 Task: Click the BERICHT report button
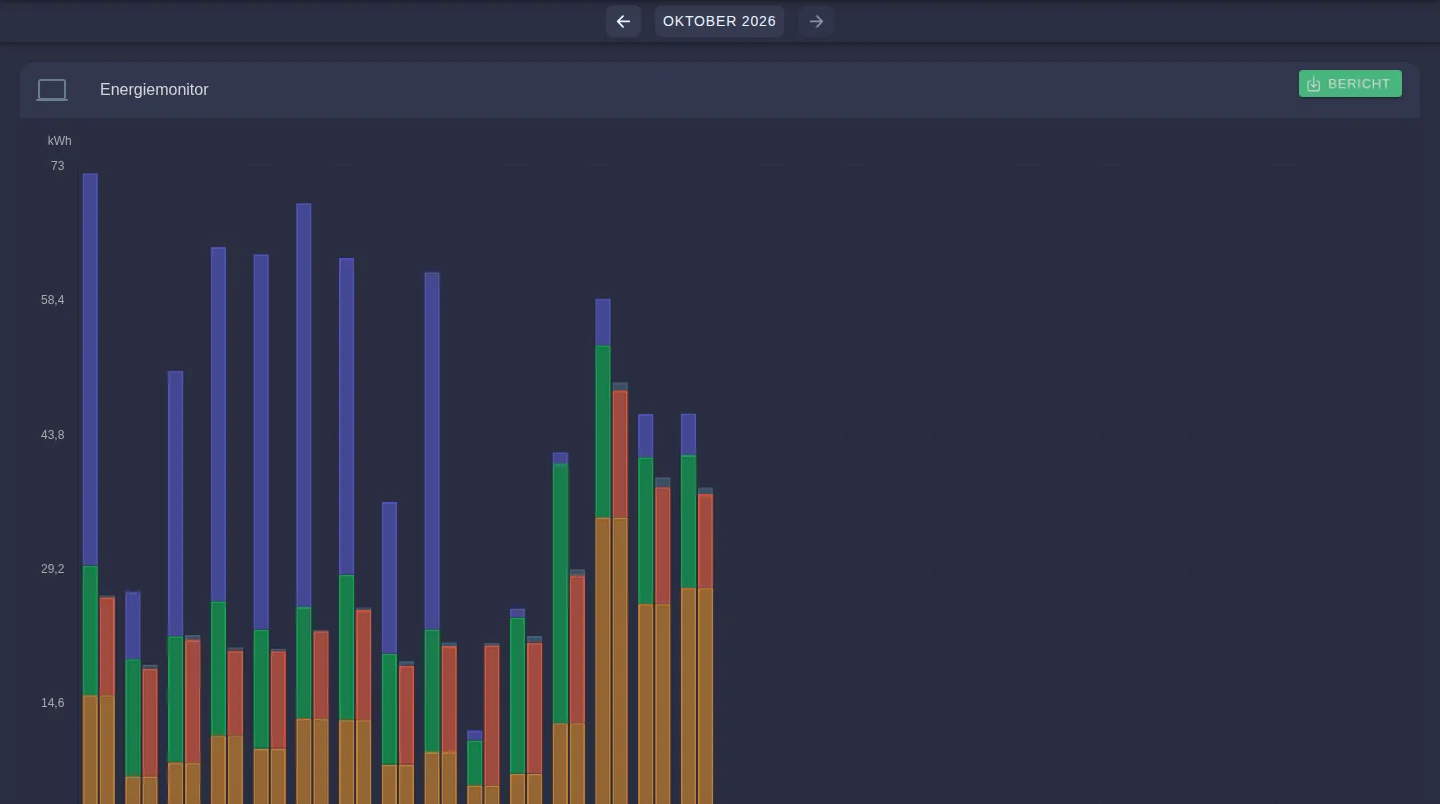pos(1350,84)
